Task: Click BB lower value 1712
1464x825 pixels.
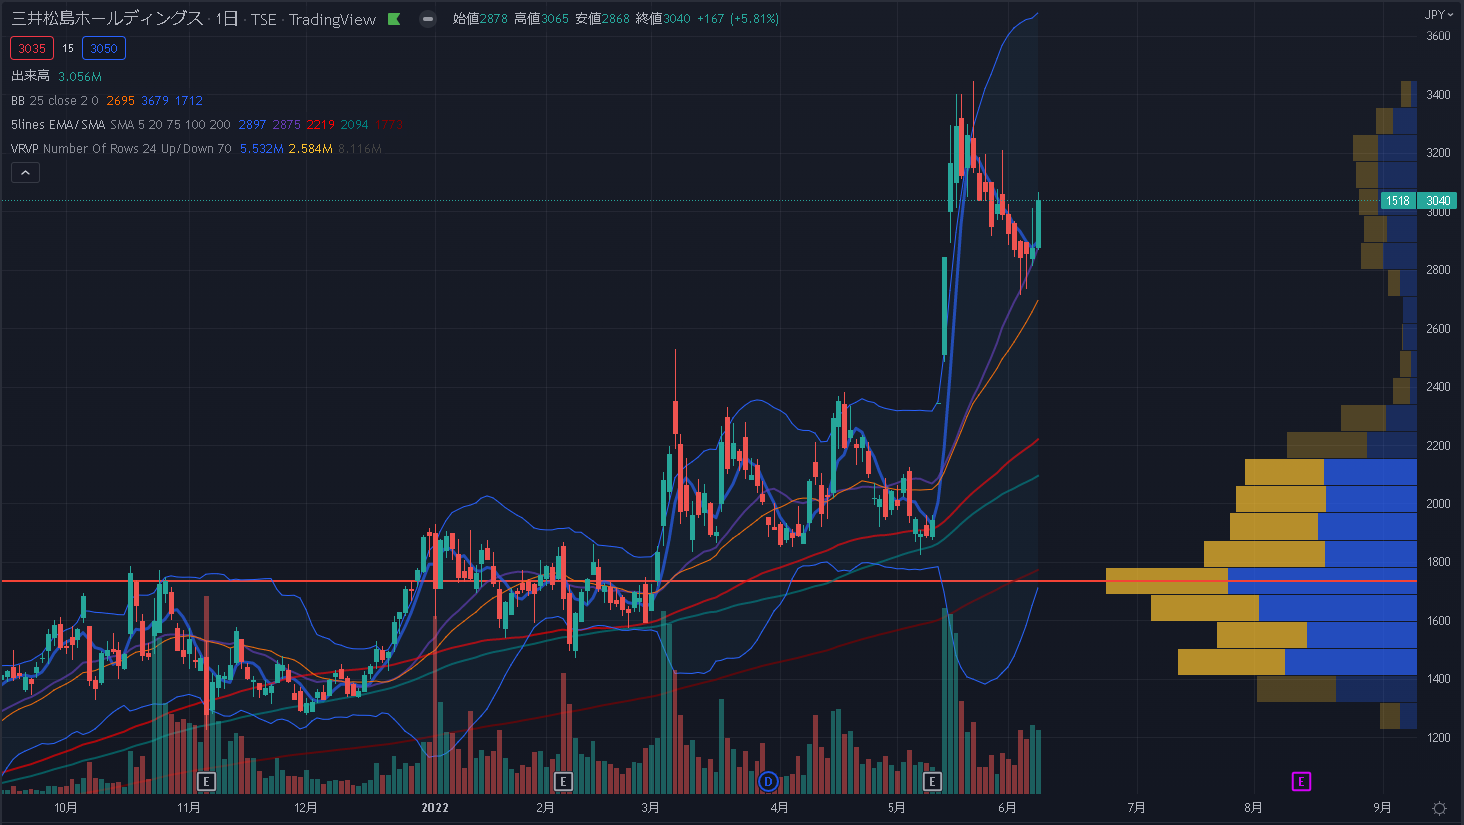Action: point(189,100)
